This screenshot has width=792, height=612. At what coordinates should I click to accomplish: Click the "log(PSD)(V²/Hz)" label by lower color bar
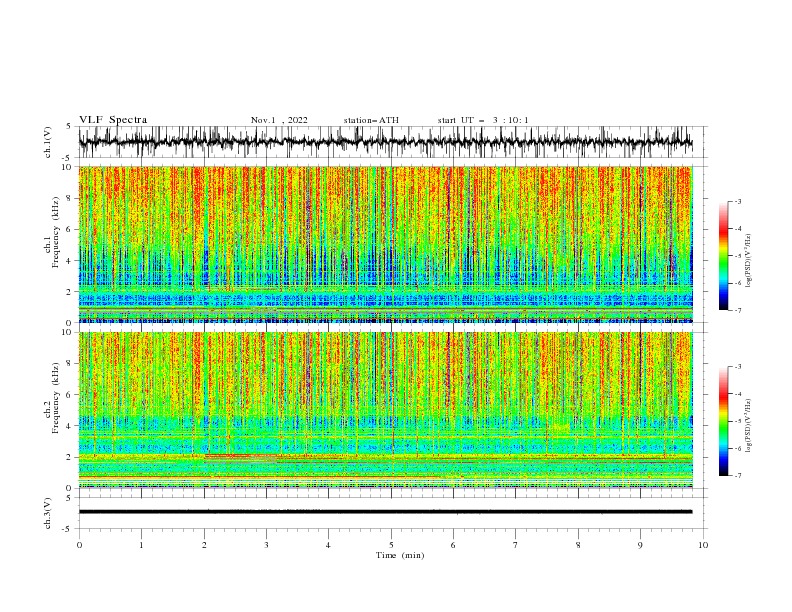coord(748,426)
